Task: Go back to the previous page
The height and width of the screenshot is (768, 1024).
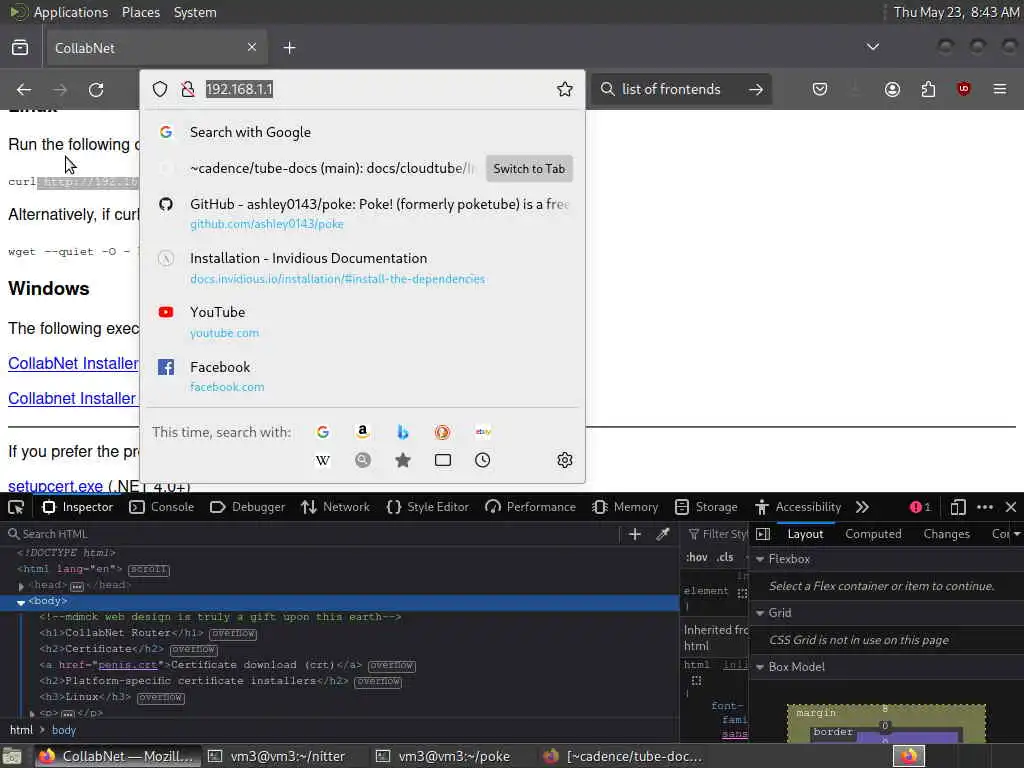Action: (x=24, y=89)
